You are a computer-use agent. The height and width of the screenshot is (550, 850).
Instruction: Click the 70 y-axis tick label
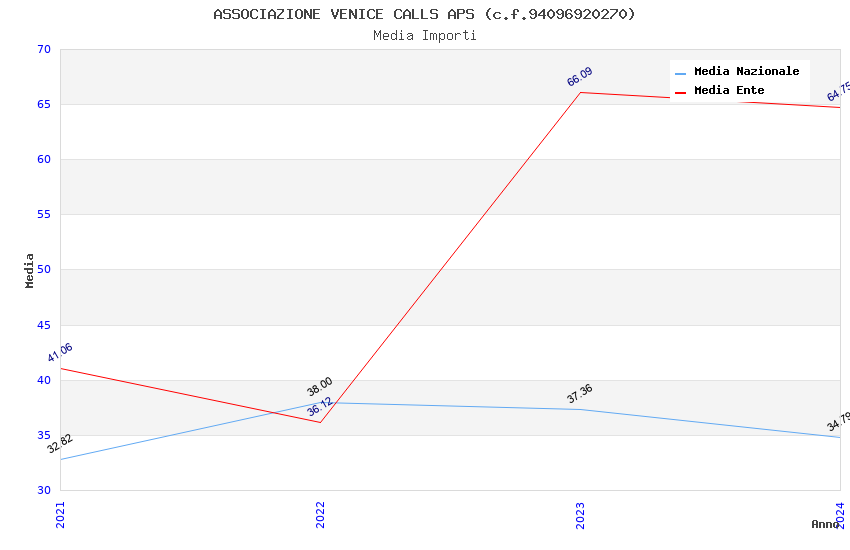(x=43, y=50)
